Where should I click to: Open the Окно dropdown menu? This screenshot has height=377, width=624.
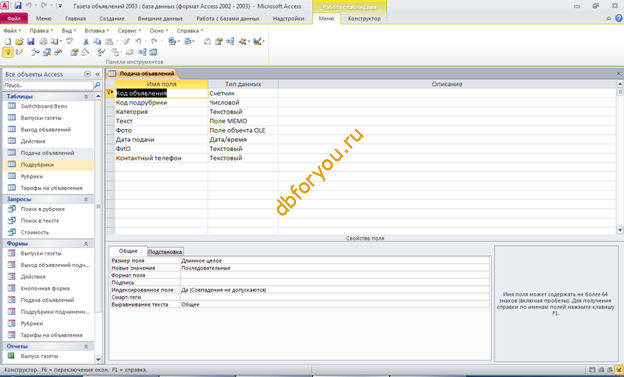[159, 31]
